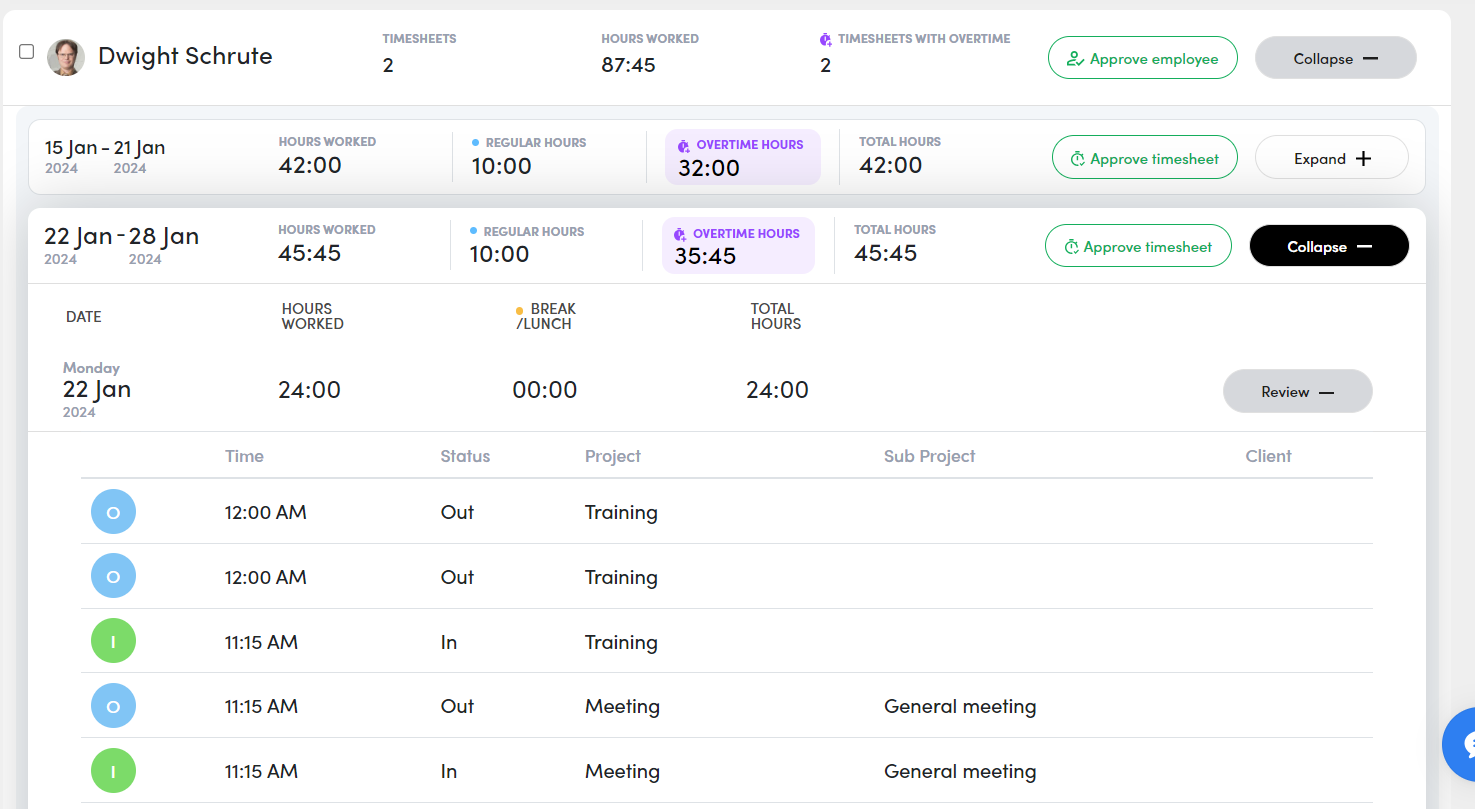Click Review for Monday 22 Jan
1475x809 pixels.
point(1298,391)
